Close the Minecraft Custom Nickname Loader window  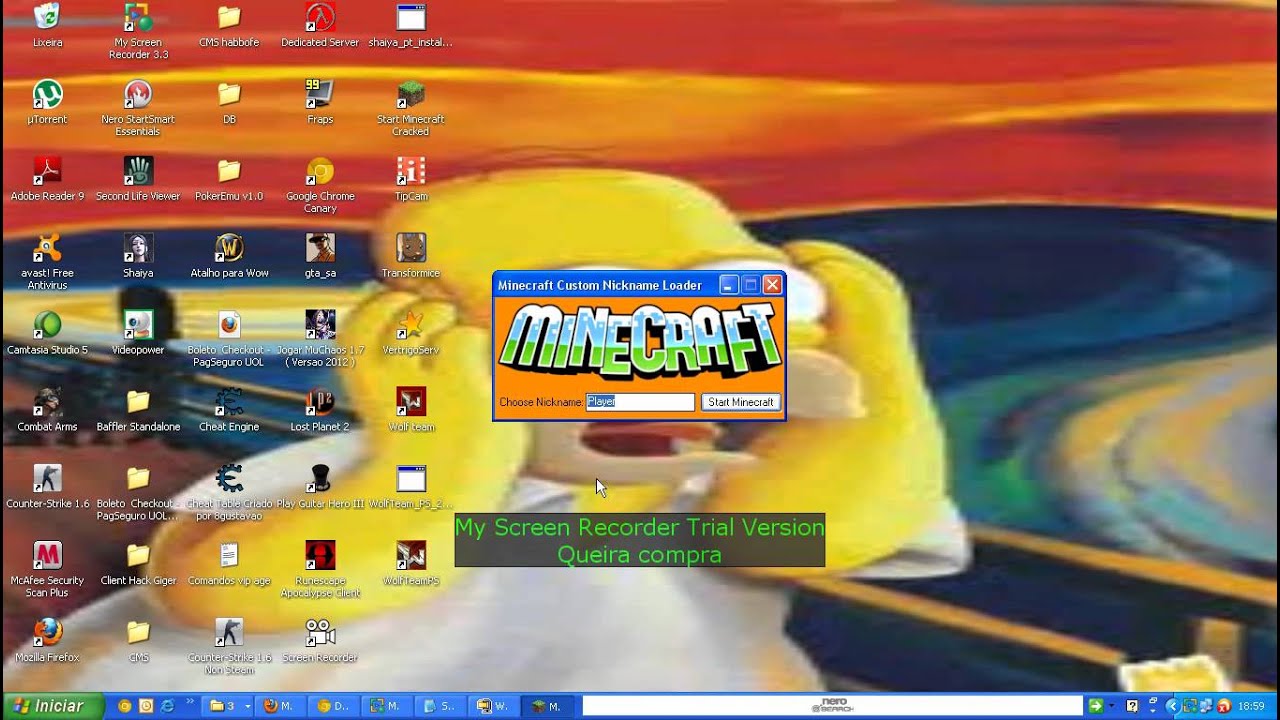click(772, 285)
